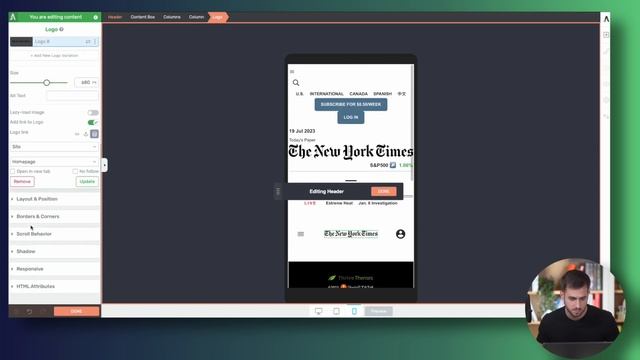Click the U.S. link in preview

[x=300, y=94]
